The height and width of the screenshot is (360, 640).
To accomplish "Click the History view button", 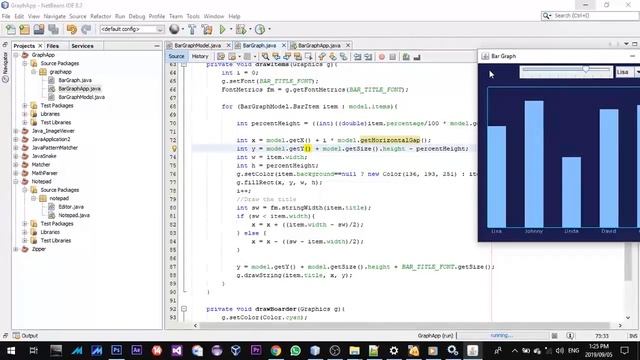I will click(x=200, y=56).
